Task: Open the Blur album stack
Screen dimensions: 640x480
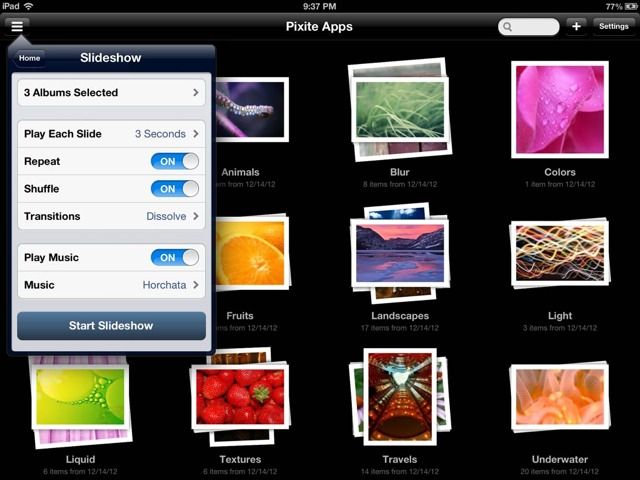Action: coord(399,109)
